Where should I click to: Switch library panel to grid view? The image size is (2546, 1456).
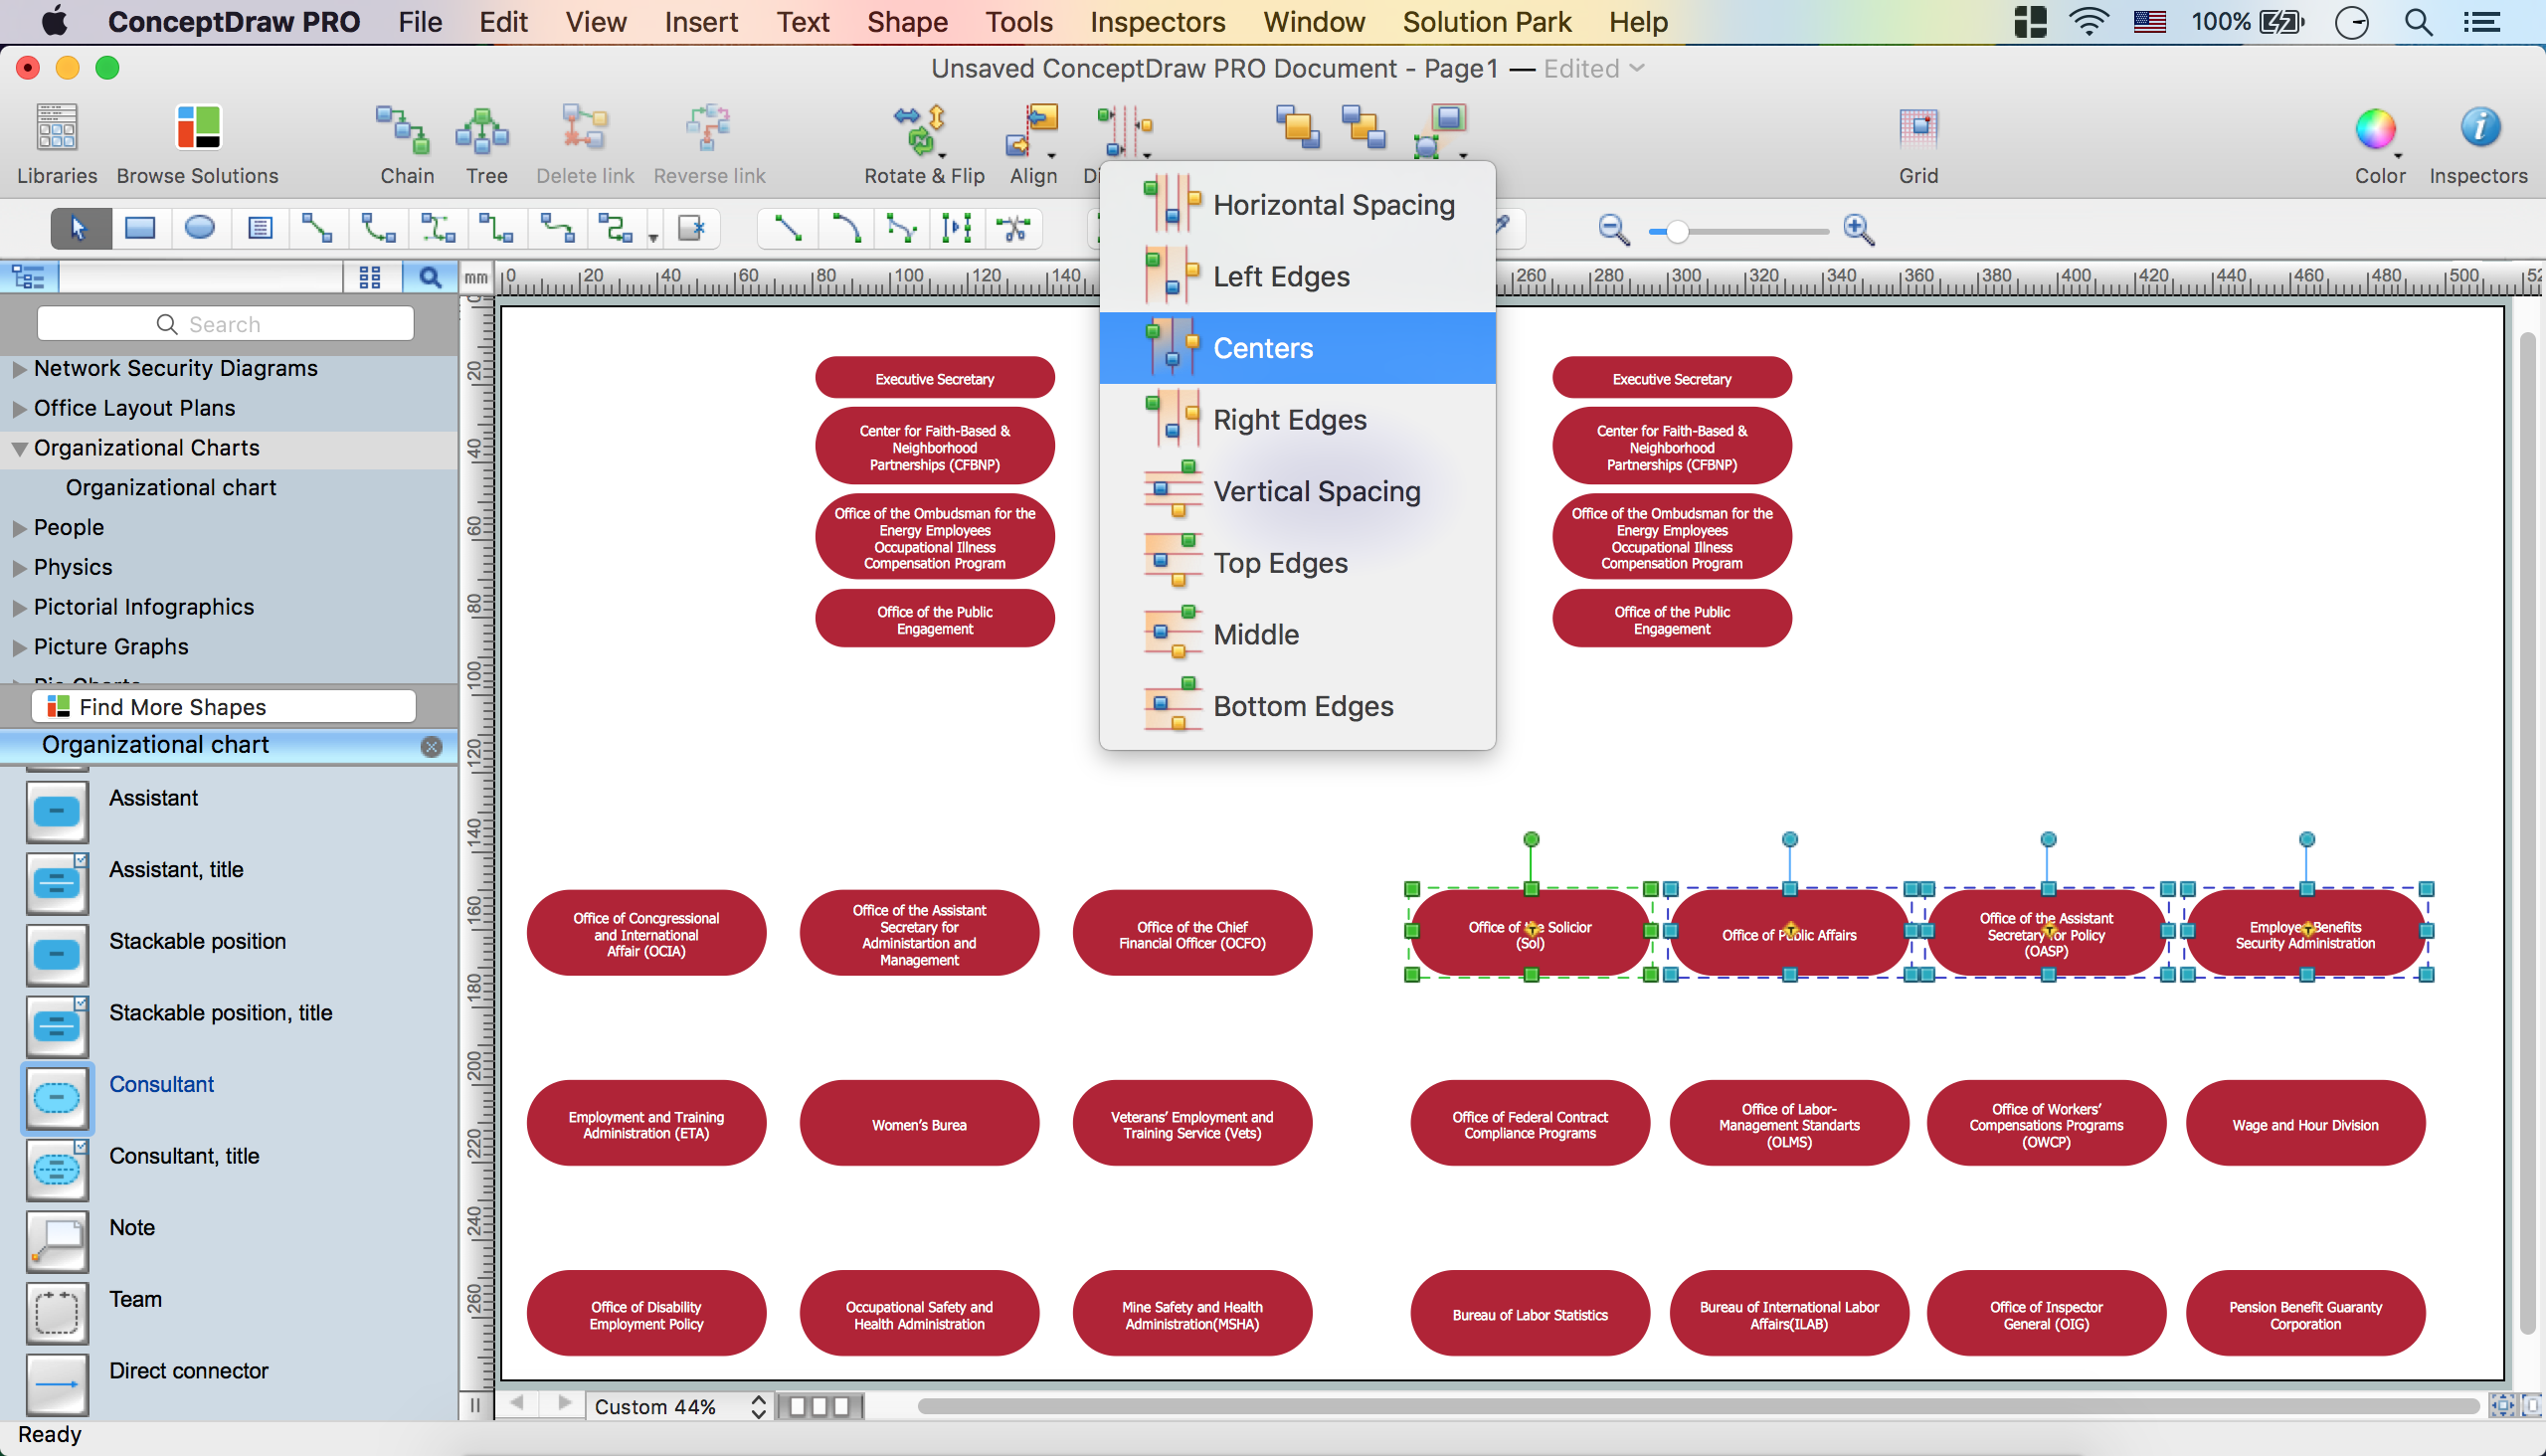369,277
